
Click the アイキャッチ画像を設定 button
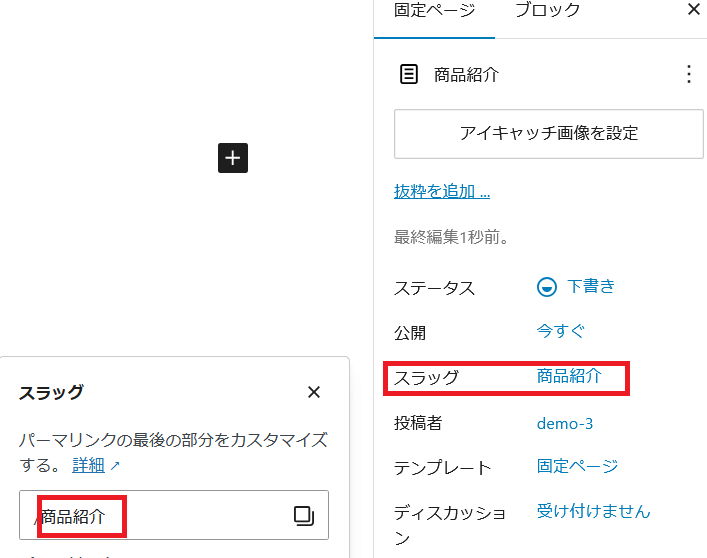[548, 133]
